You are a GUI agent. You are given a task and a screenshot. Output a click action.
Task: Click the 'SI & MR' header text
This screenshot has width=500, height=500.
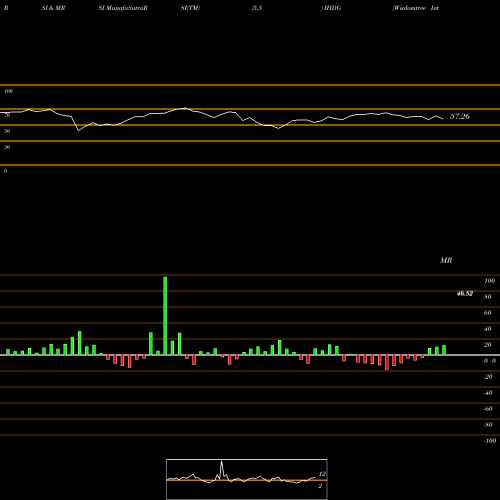click(x=53, y=8)
